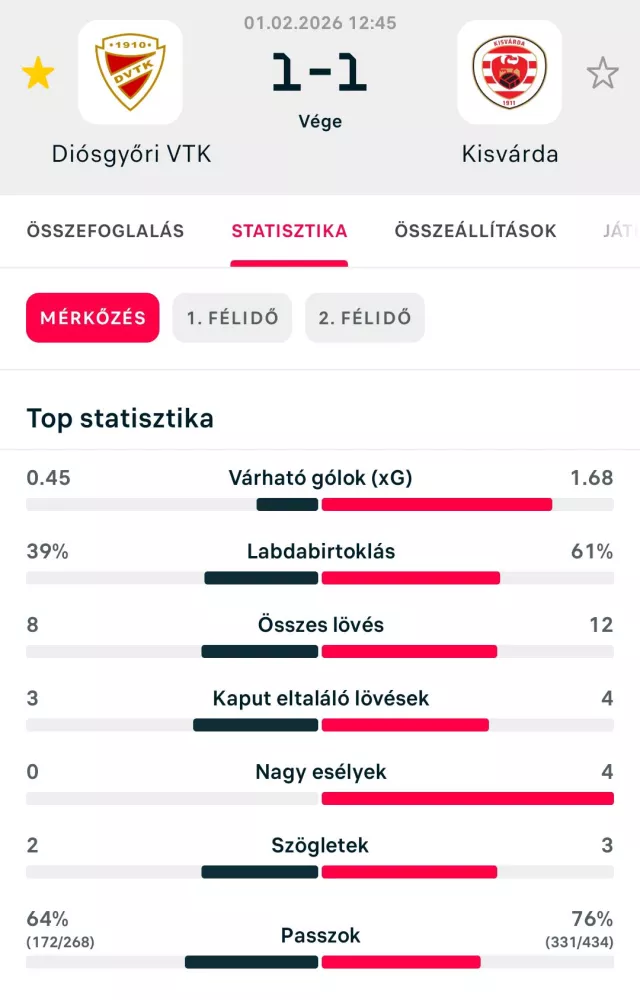
Task: Click the Várható gólok (xG) bar
Action: click(320, 504)
